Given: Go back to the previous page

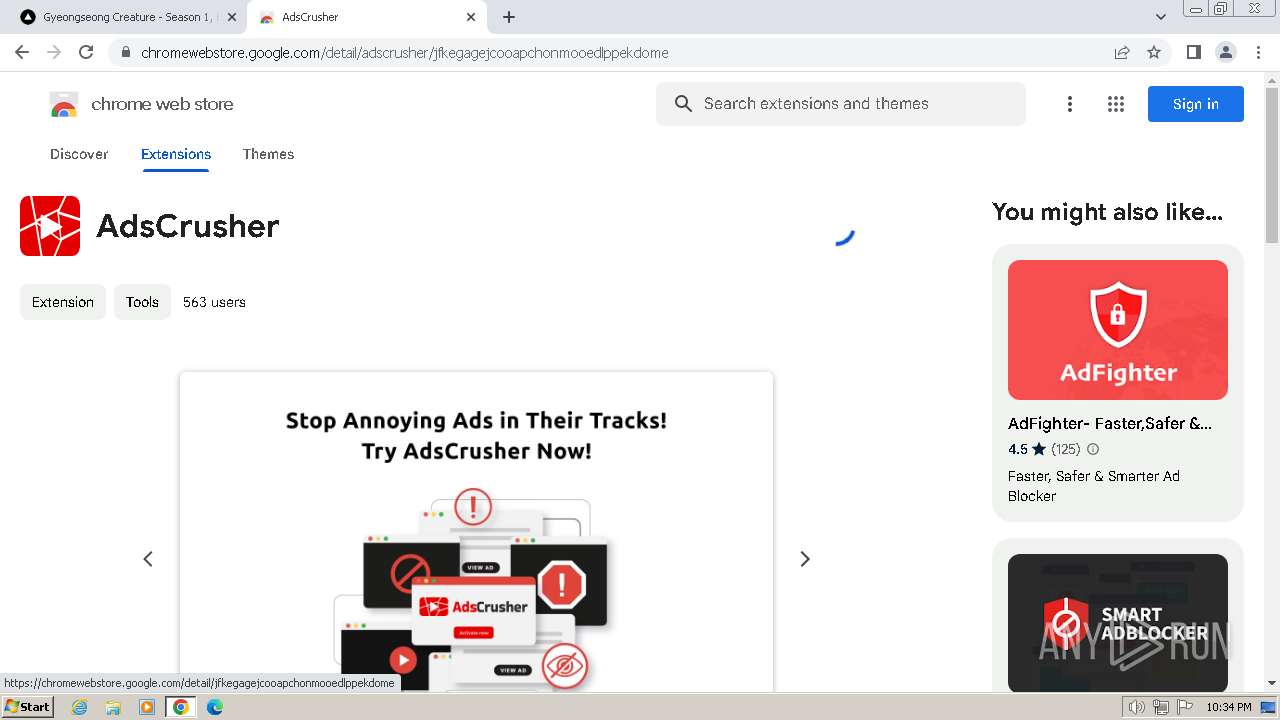Looking at the screenshot, I should (22, 52).
